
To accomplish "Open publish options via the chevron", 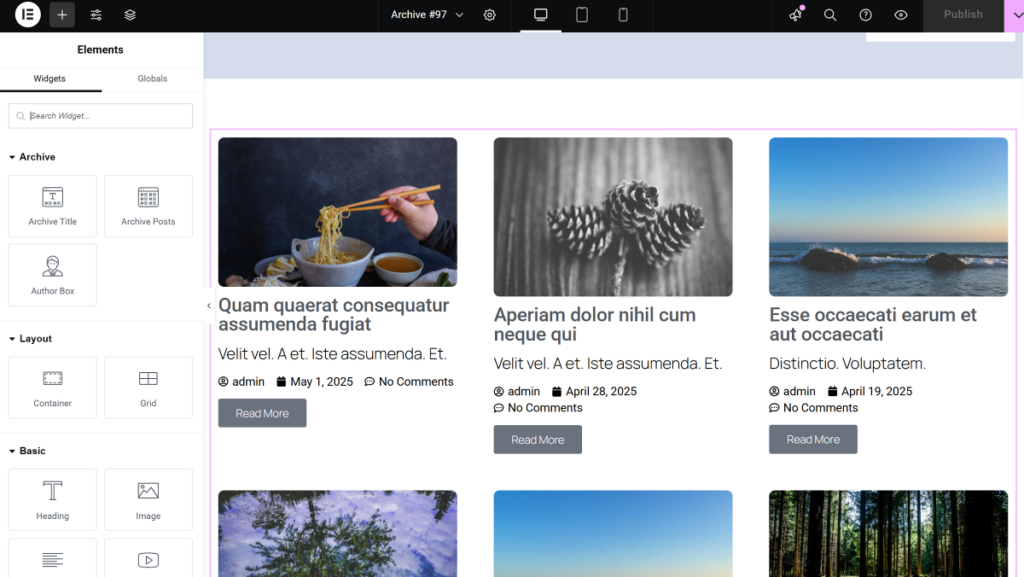I will pos(1017,15).
